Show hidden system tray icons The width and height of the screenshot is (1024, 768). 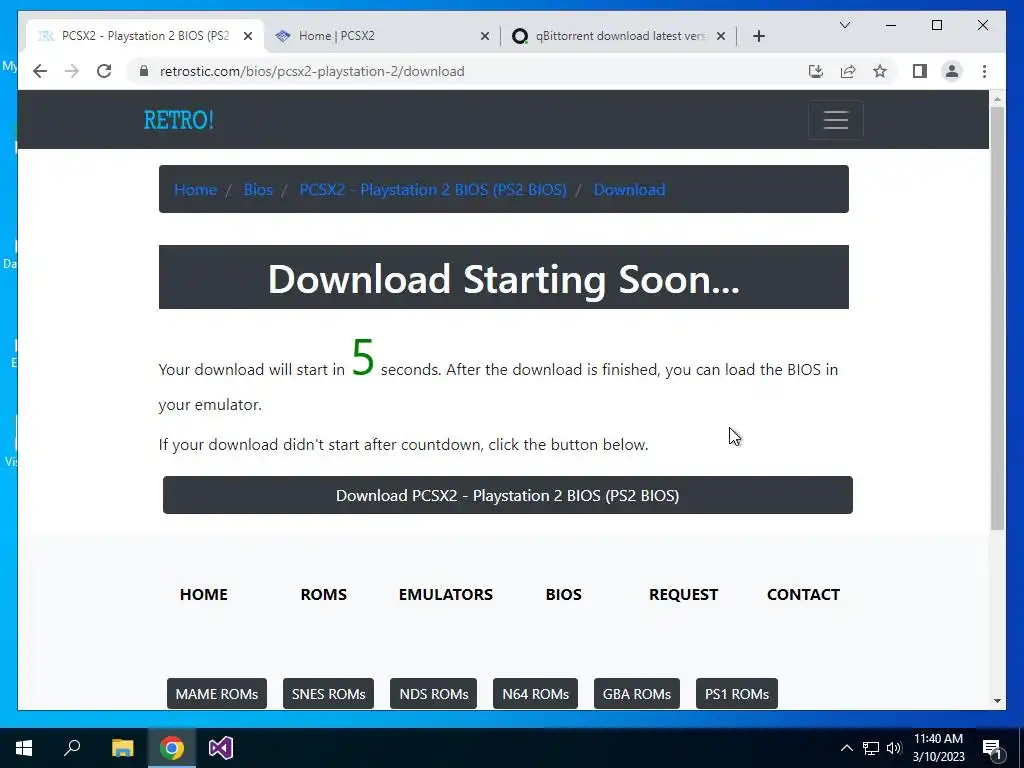coord(846,748)
